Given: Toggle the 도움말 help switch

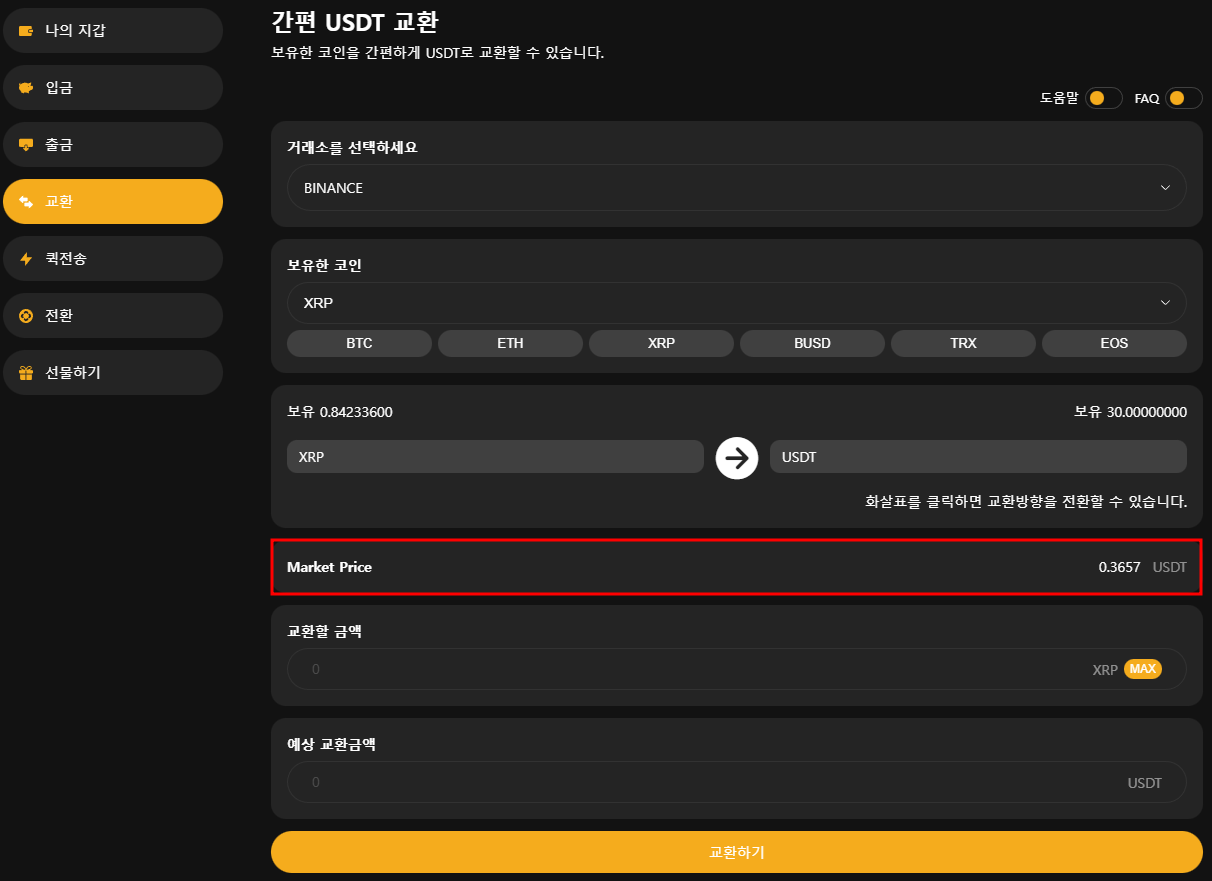Looking at the screenshot, I should [x=1103, y=98].
